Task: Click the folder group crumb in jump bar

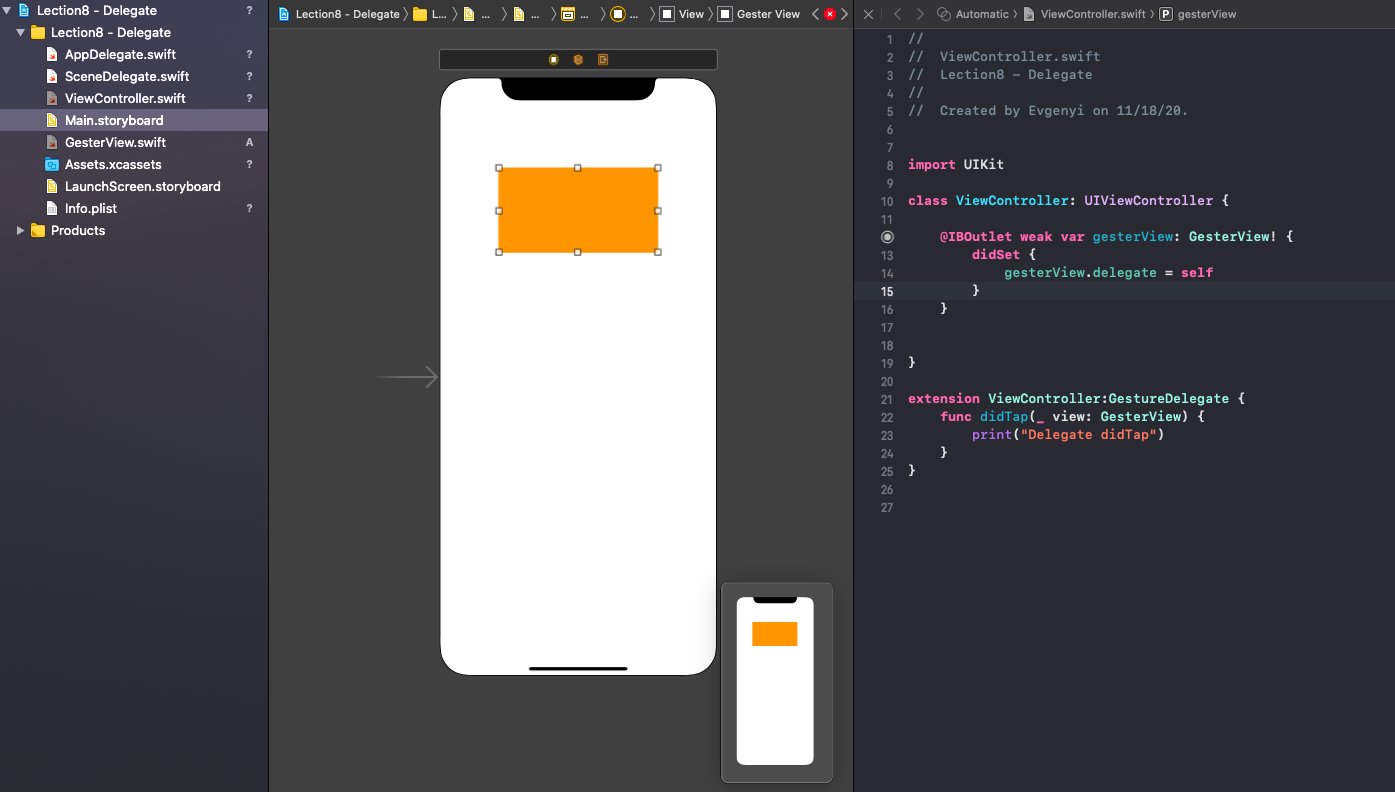Action: coord(430,14)
